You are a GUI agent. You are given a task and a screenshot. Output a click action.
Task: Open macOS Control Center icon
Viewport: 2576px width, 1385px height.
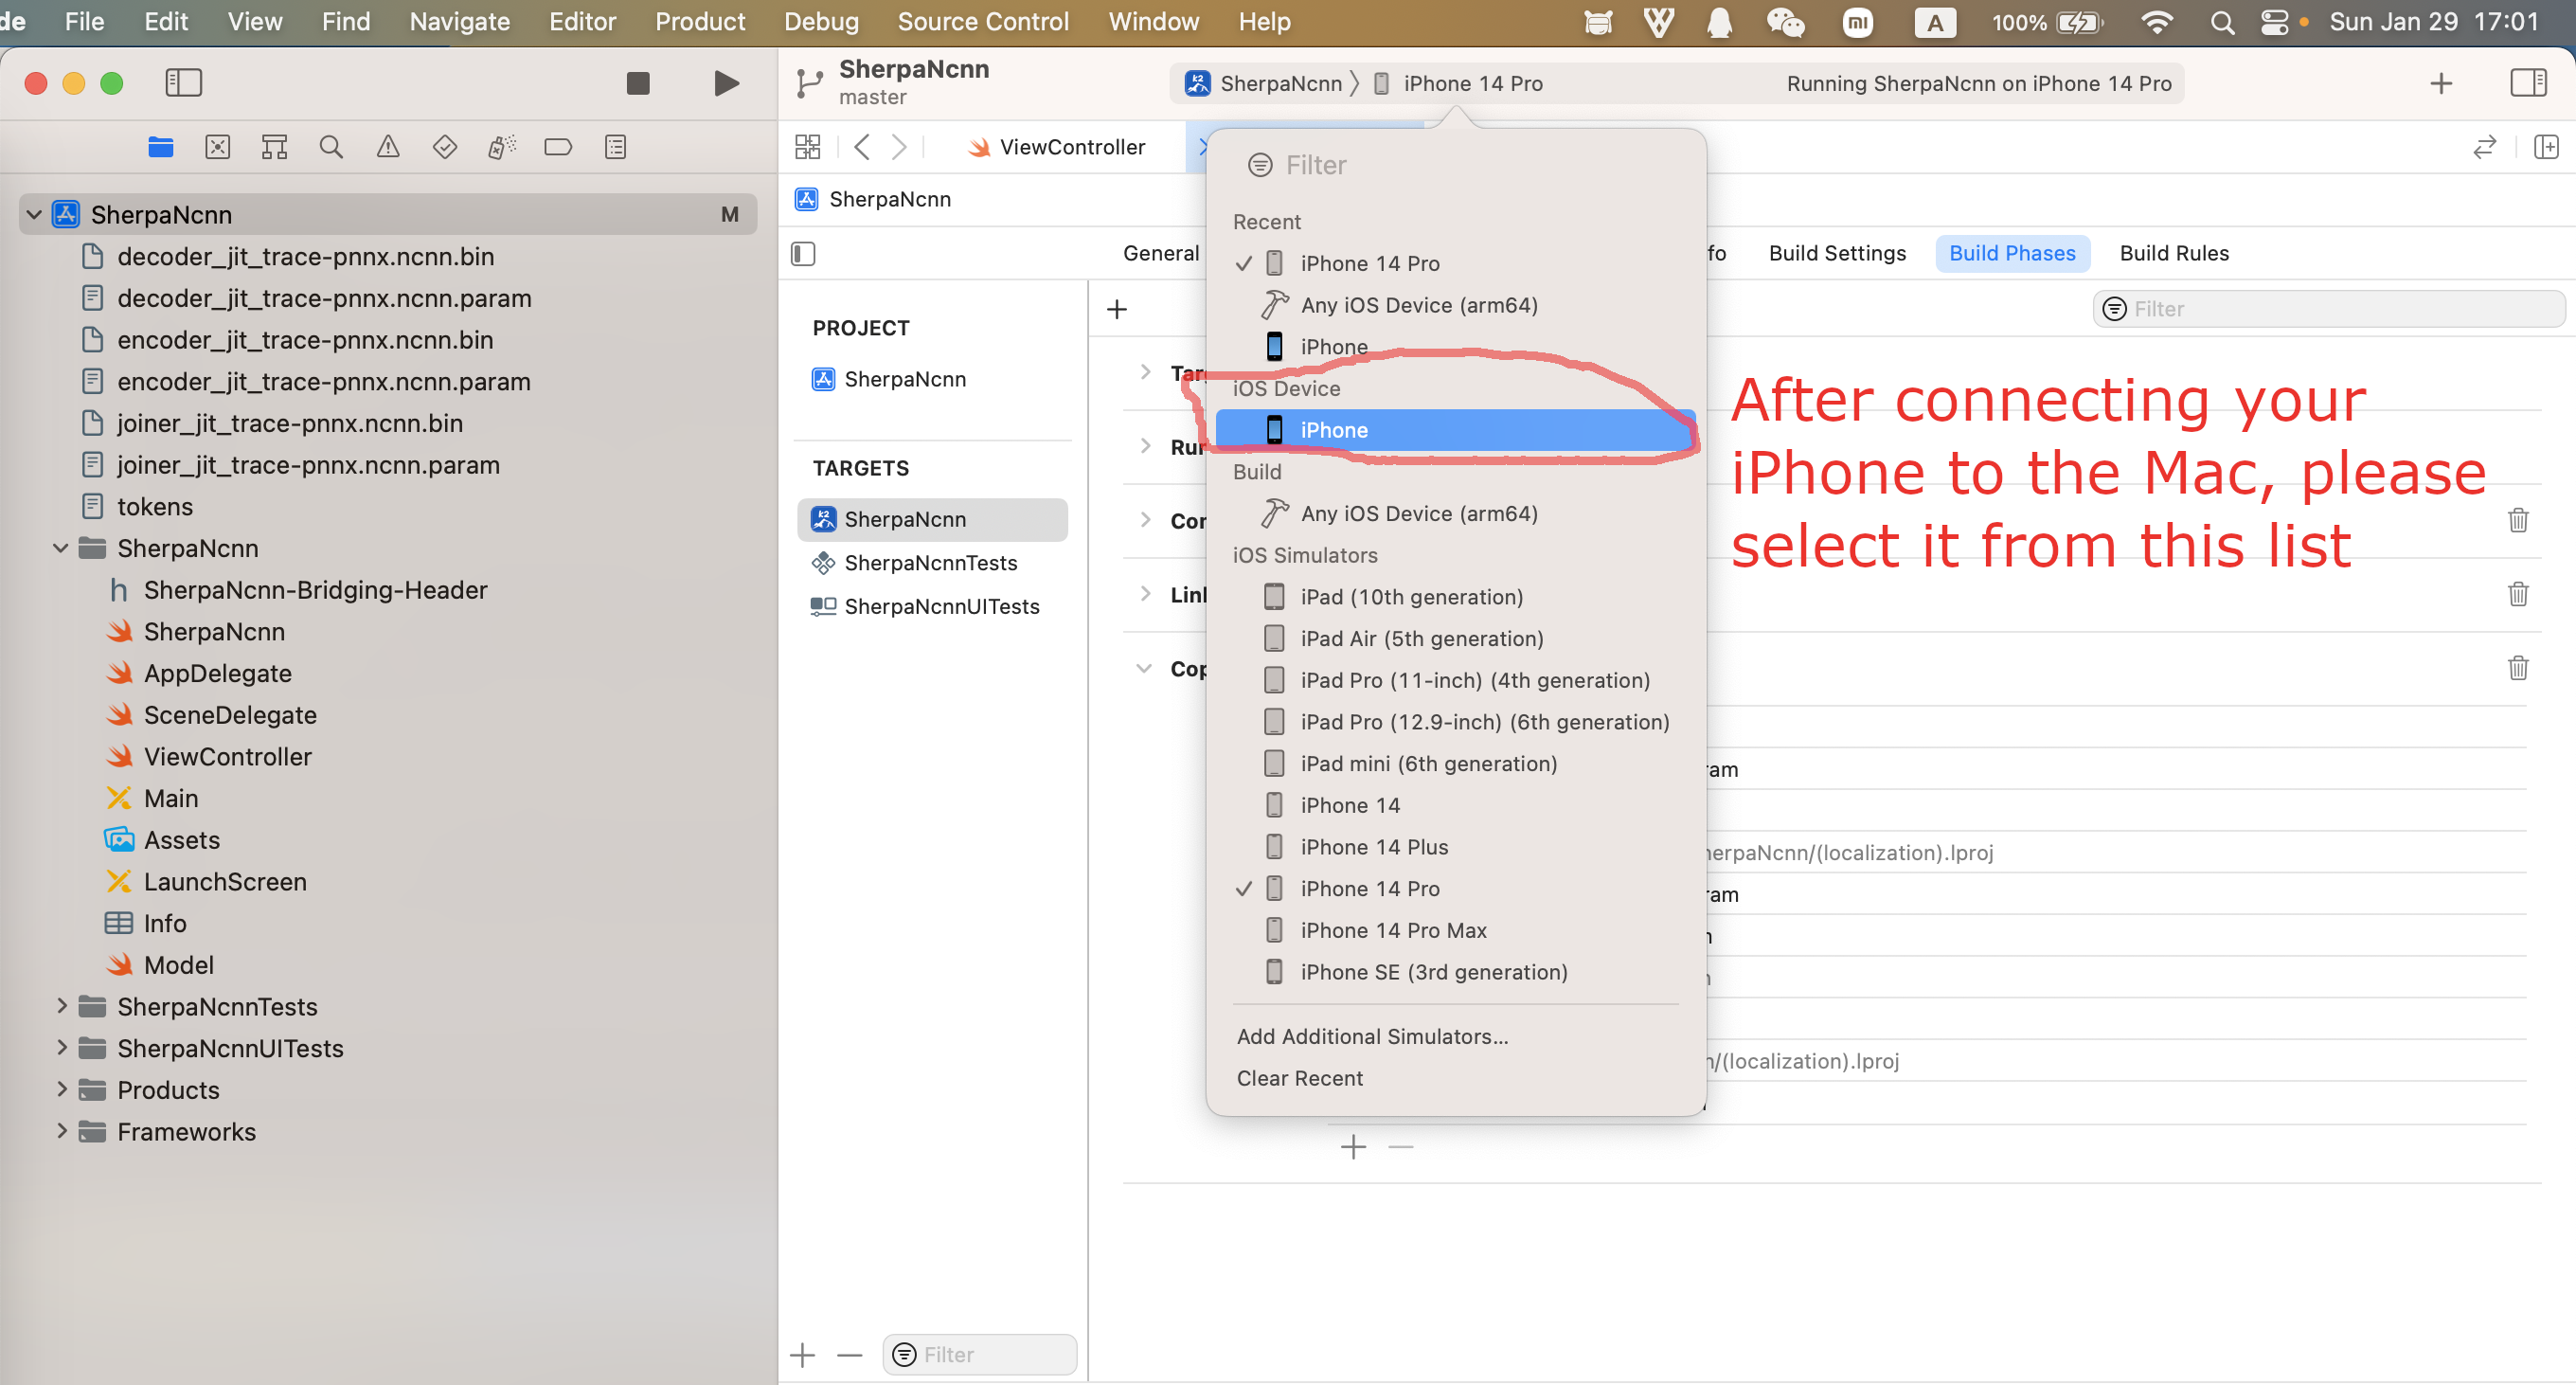(x=2273, y=22)
